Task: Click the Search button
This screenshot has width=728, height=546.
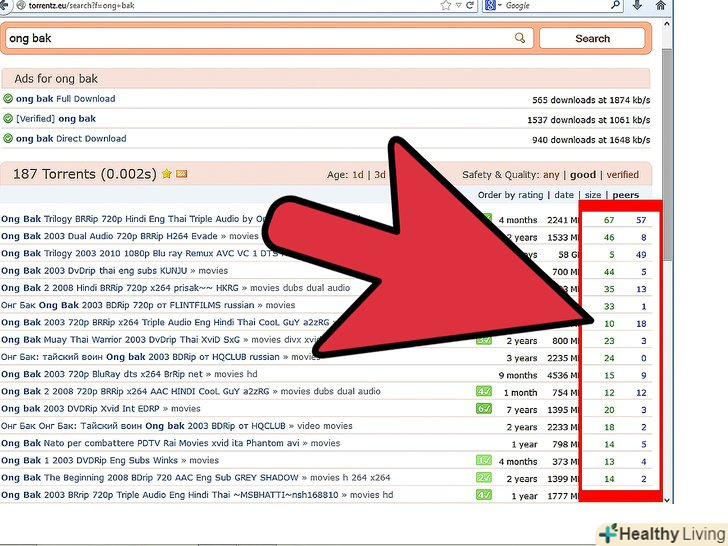Action: tap(592, 39)
